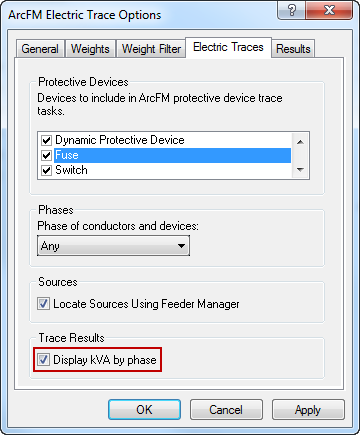Click the Apply button
The image size is (360, 435).
[x=308, y=410]
